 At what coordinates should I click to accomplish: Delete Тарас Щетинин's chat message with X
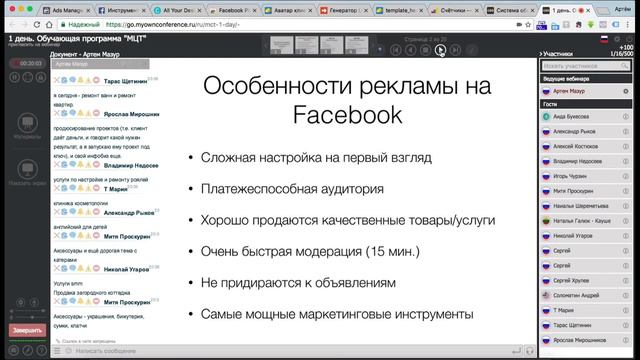pyautogui.click(x=57, y=80)
